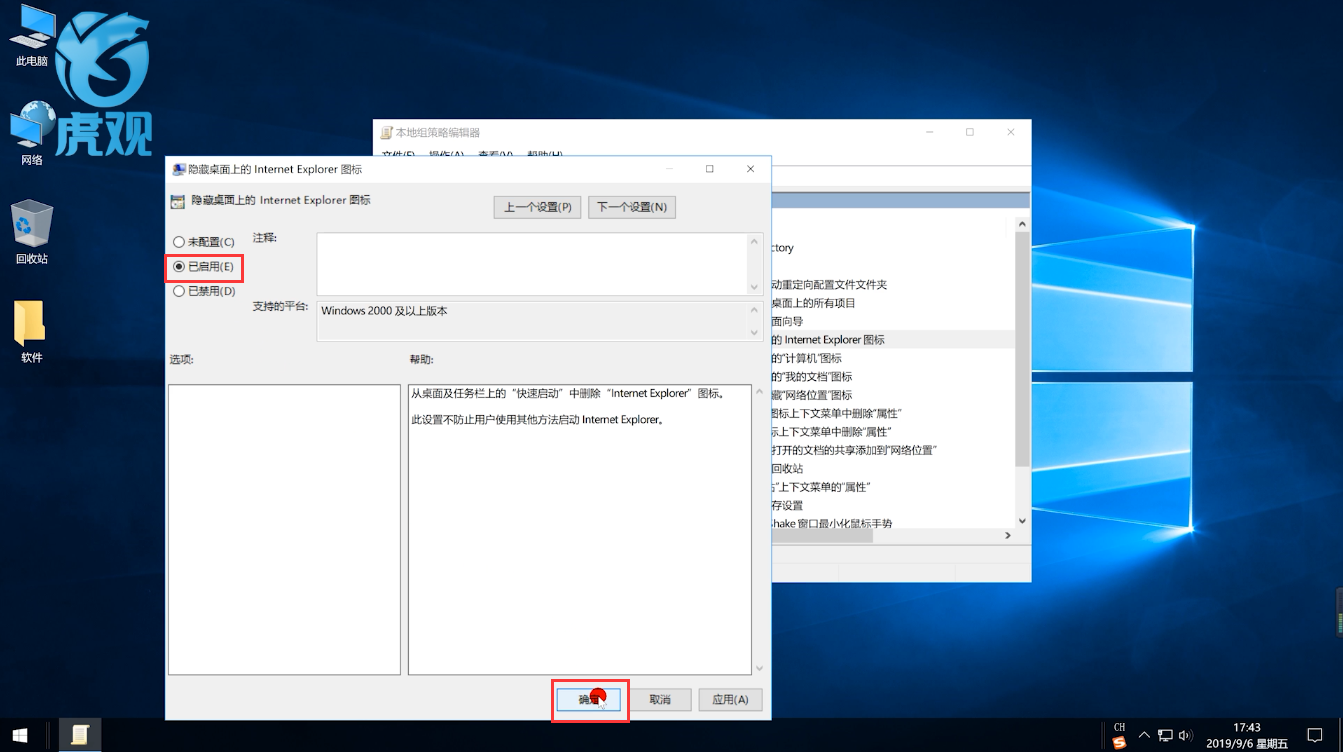Select the row ending in '网络位置"图标'
Viewport: 1343px width, 752px height.
[x=893, y=395]
